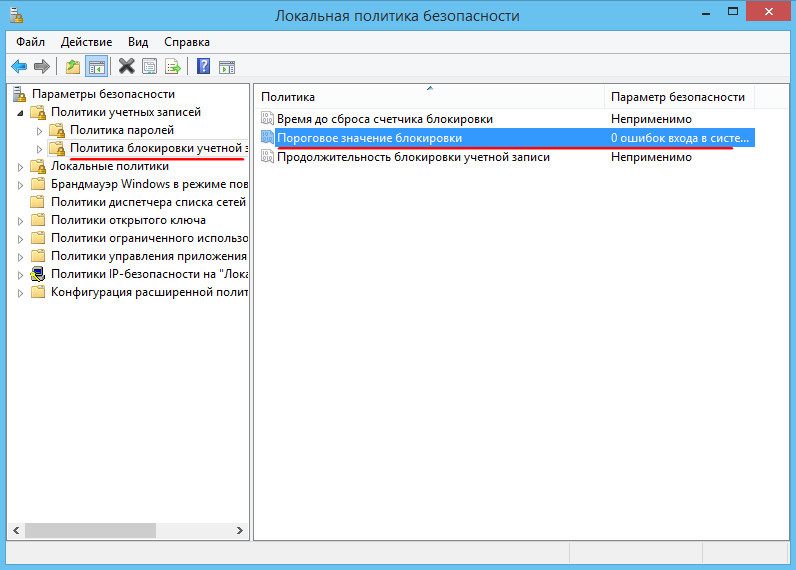Click the Политики открытого ключа folder icon
This screenshot has height=570, width=796.
pos(38,220)
